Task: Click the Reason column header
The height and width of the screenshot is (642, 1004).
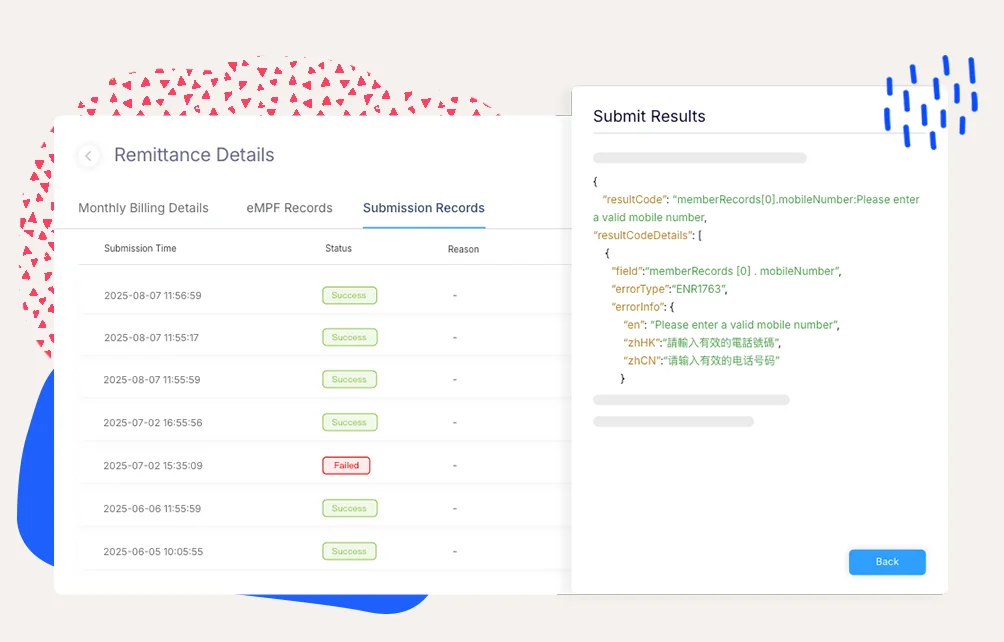Action: [463, 249]
